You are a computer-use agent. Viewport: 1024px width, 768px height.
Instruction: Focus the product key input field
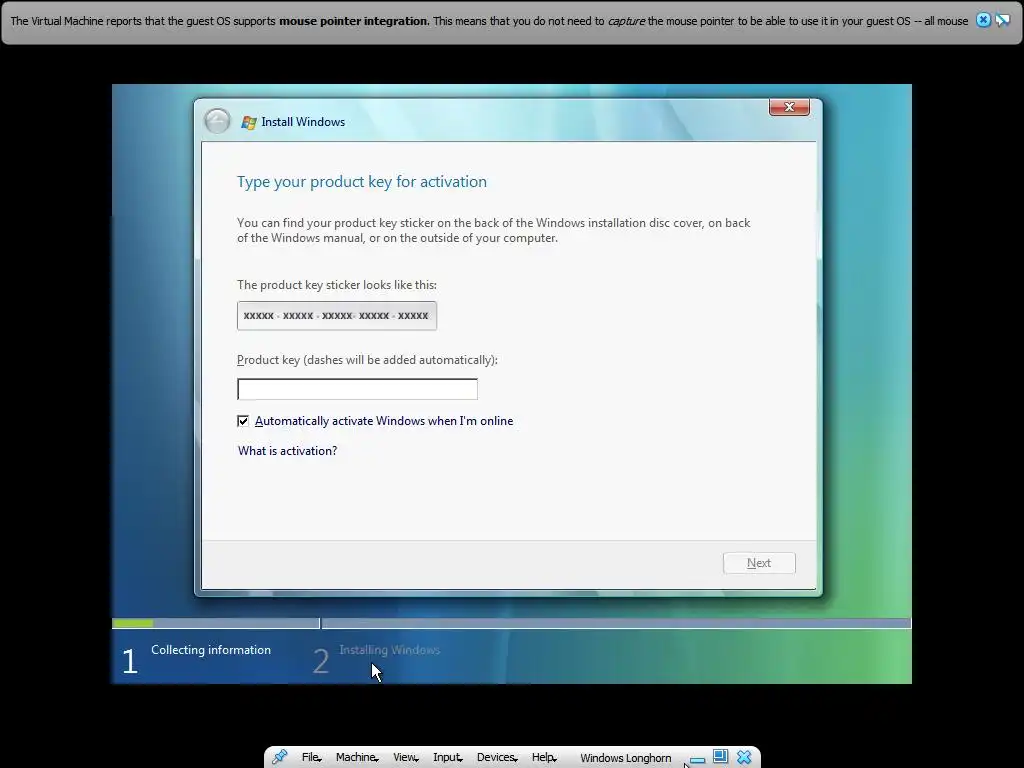(357, 389)
